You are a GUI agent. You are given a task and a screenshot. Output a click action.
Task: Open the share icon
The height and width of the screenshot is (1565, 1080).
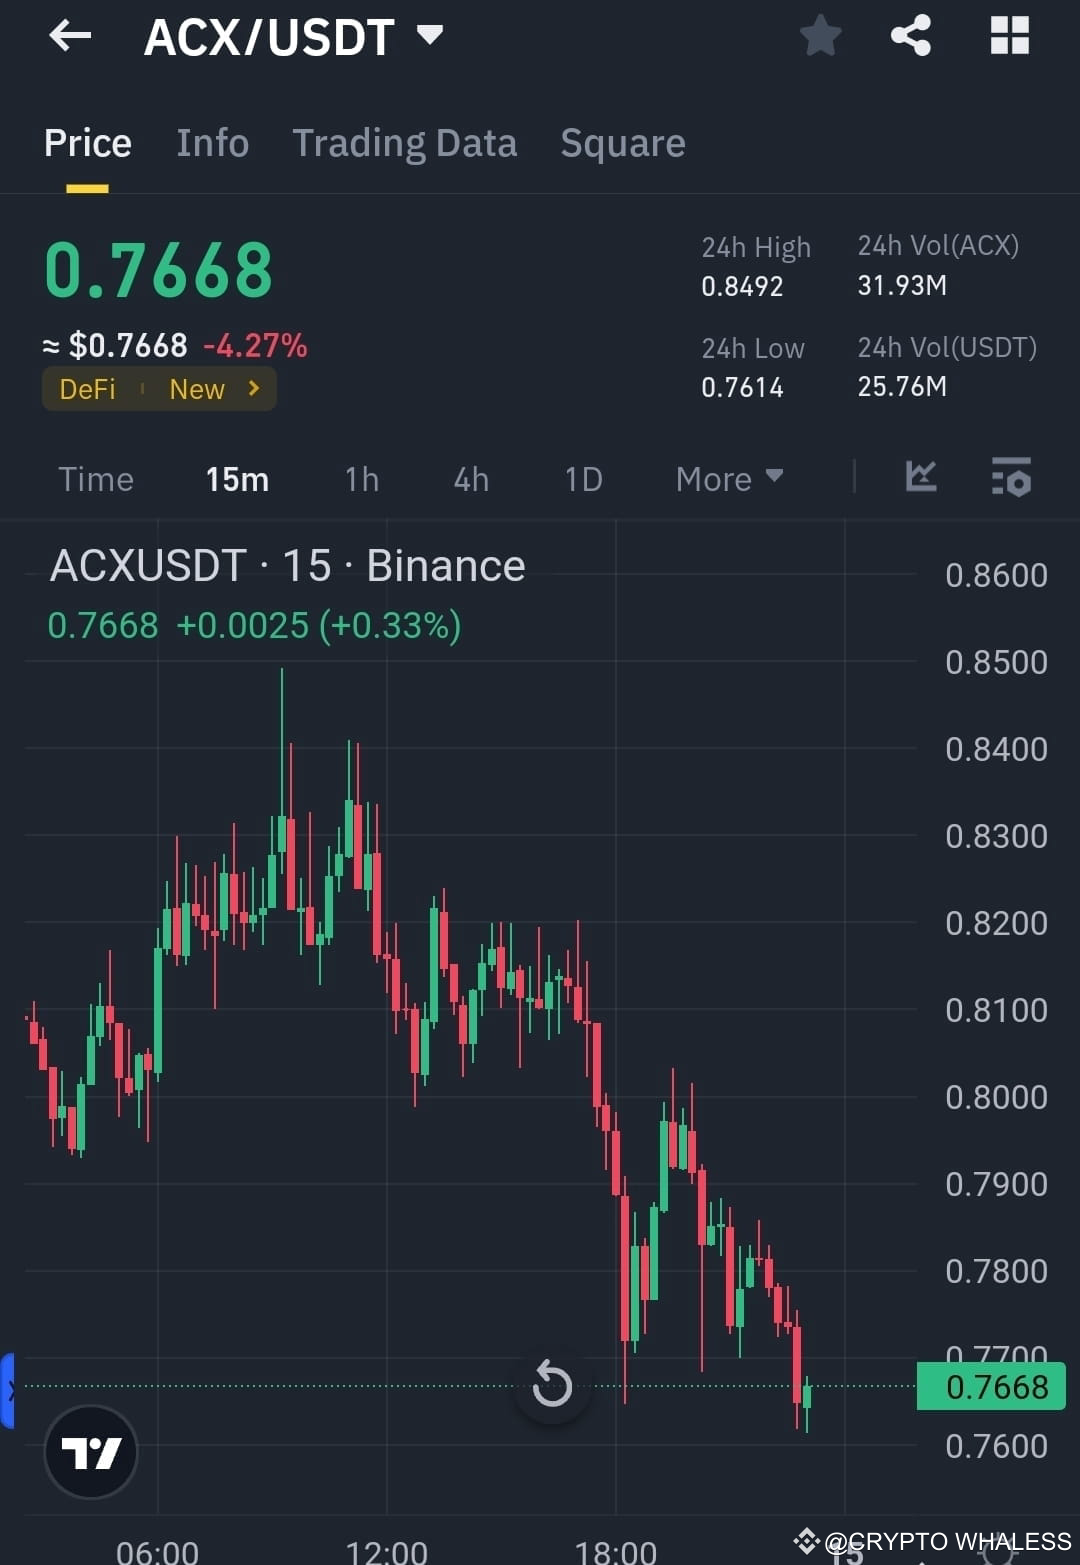pos(911,36)
